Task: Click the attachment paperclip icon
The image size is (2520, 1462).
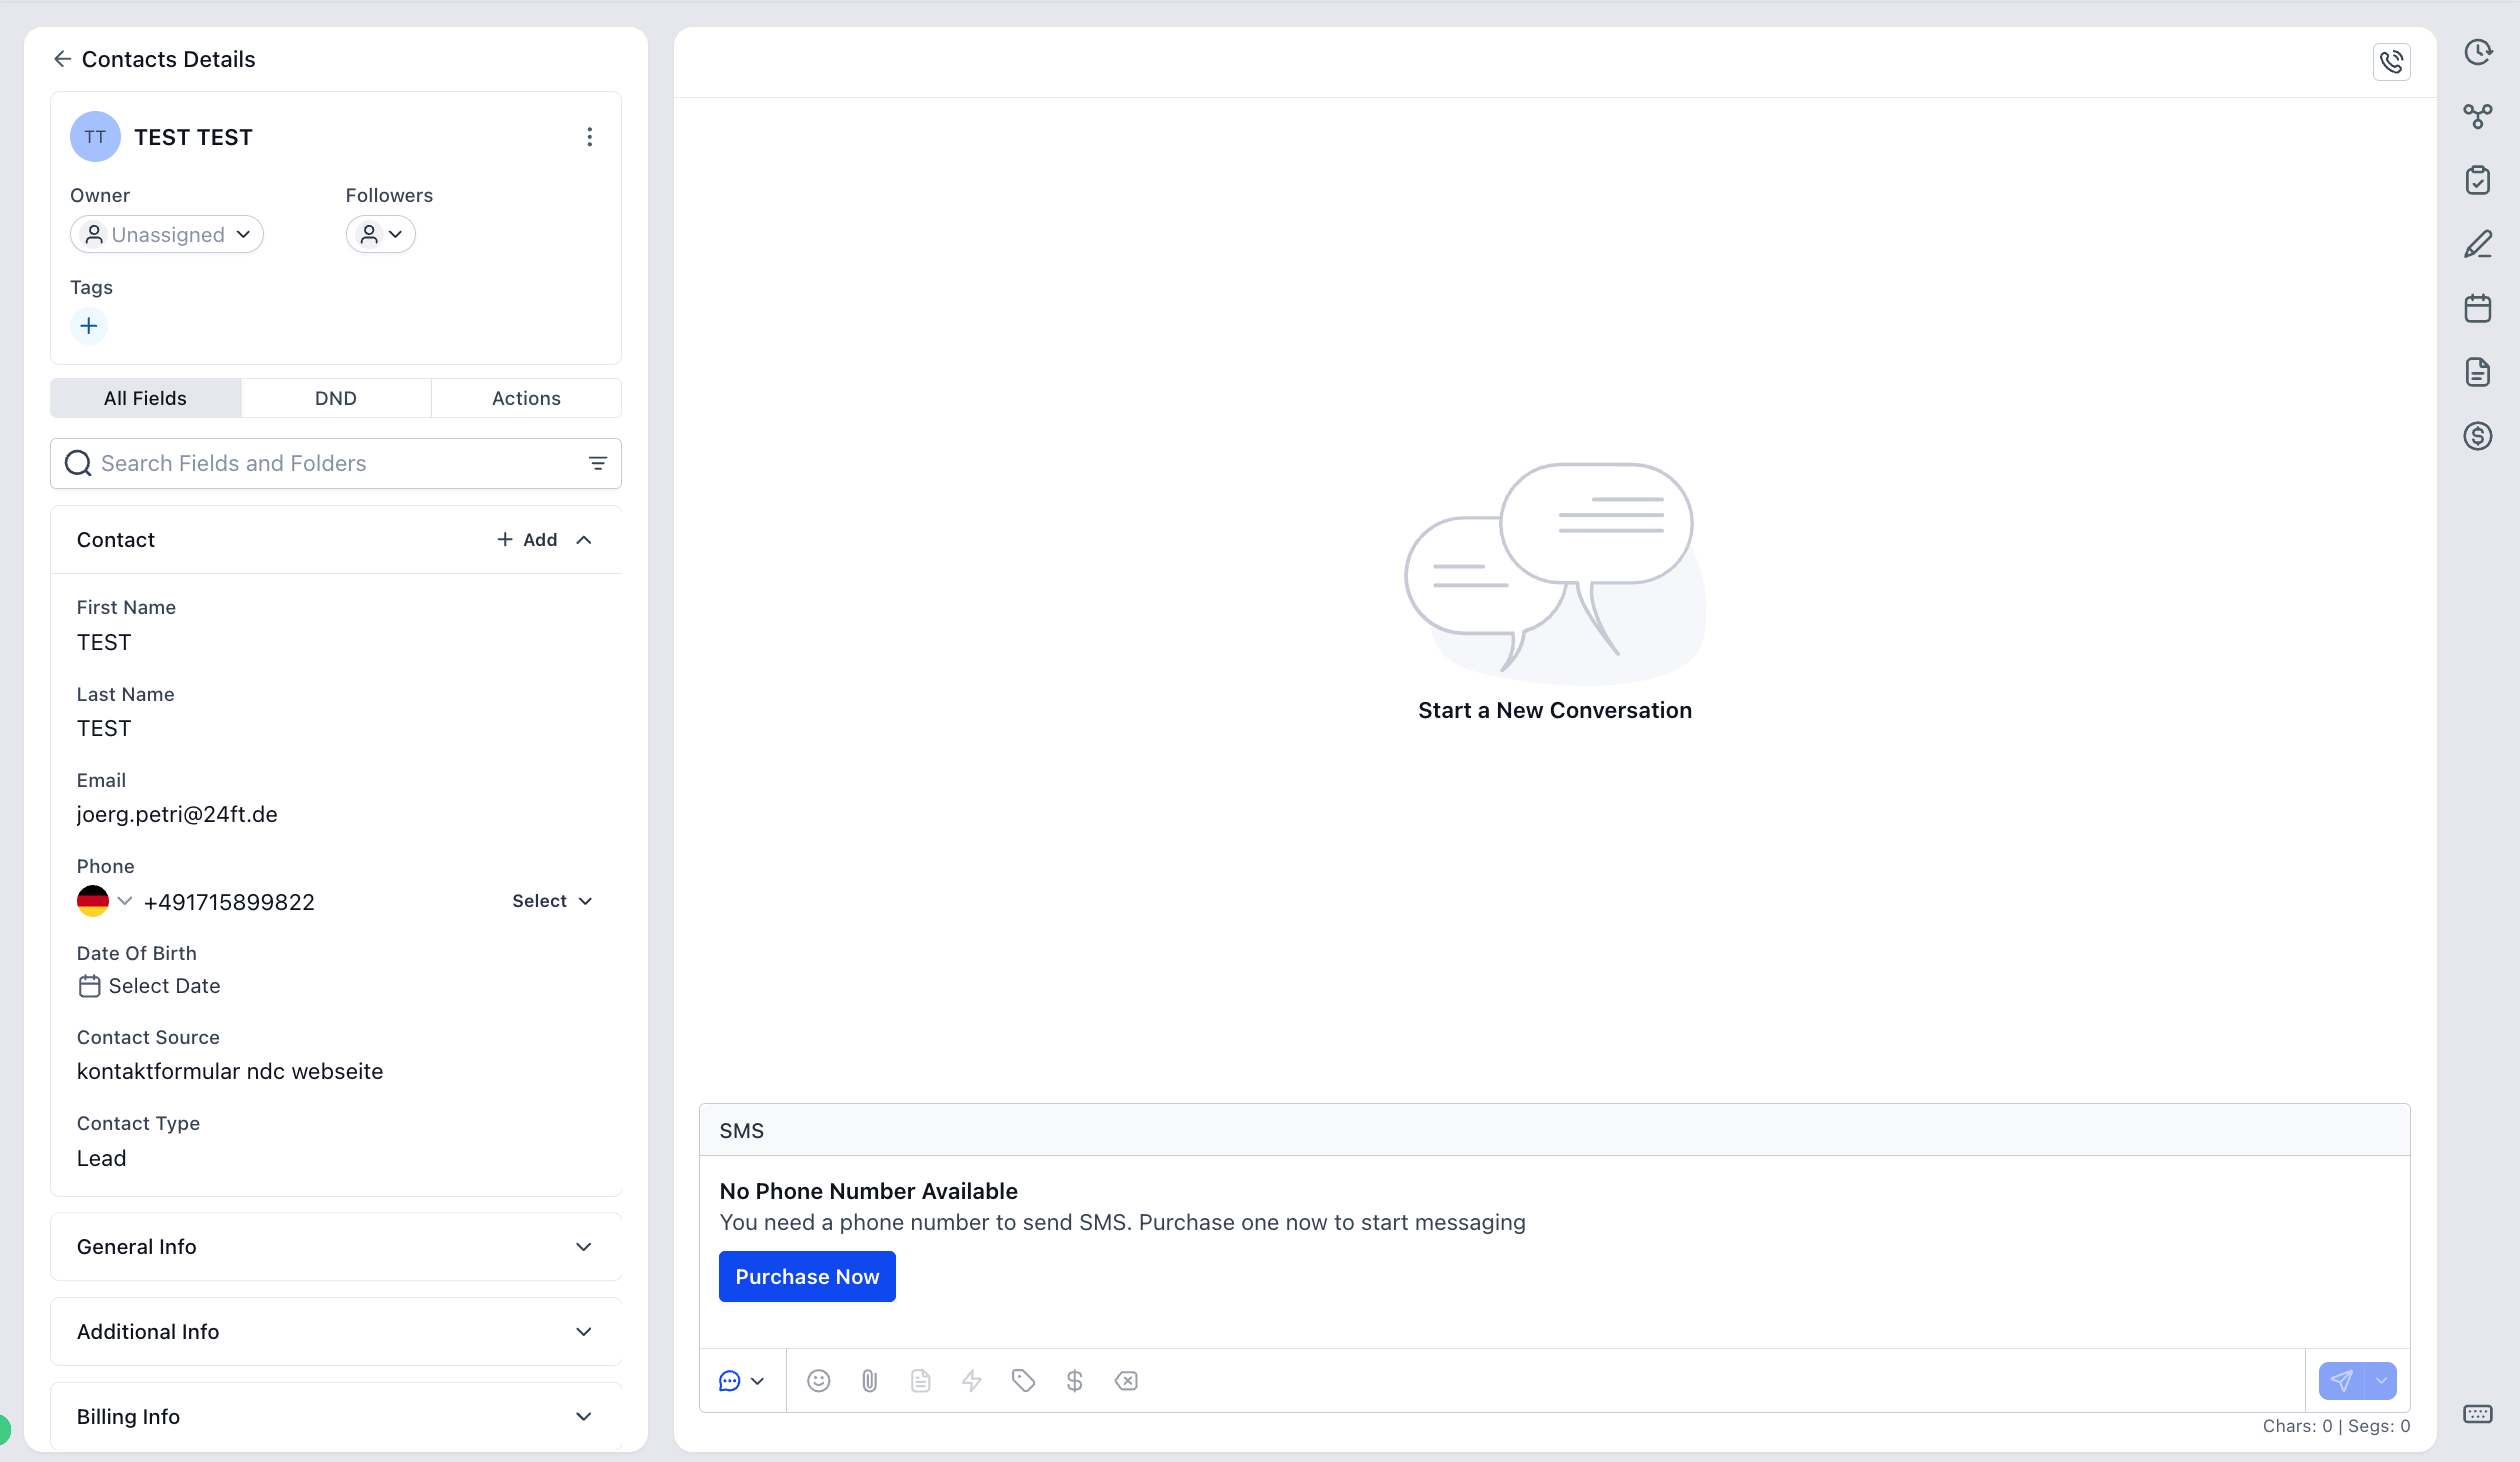Action: pyautogui.click(x=869, y=1381)
